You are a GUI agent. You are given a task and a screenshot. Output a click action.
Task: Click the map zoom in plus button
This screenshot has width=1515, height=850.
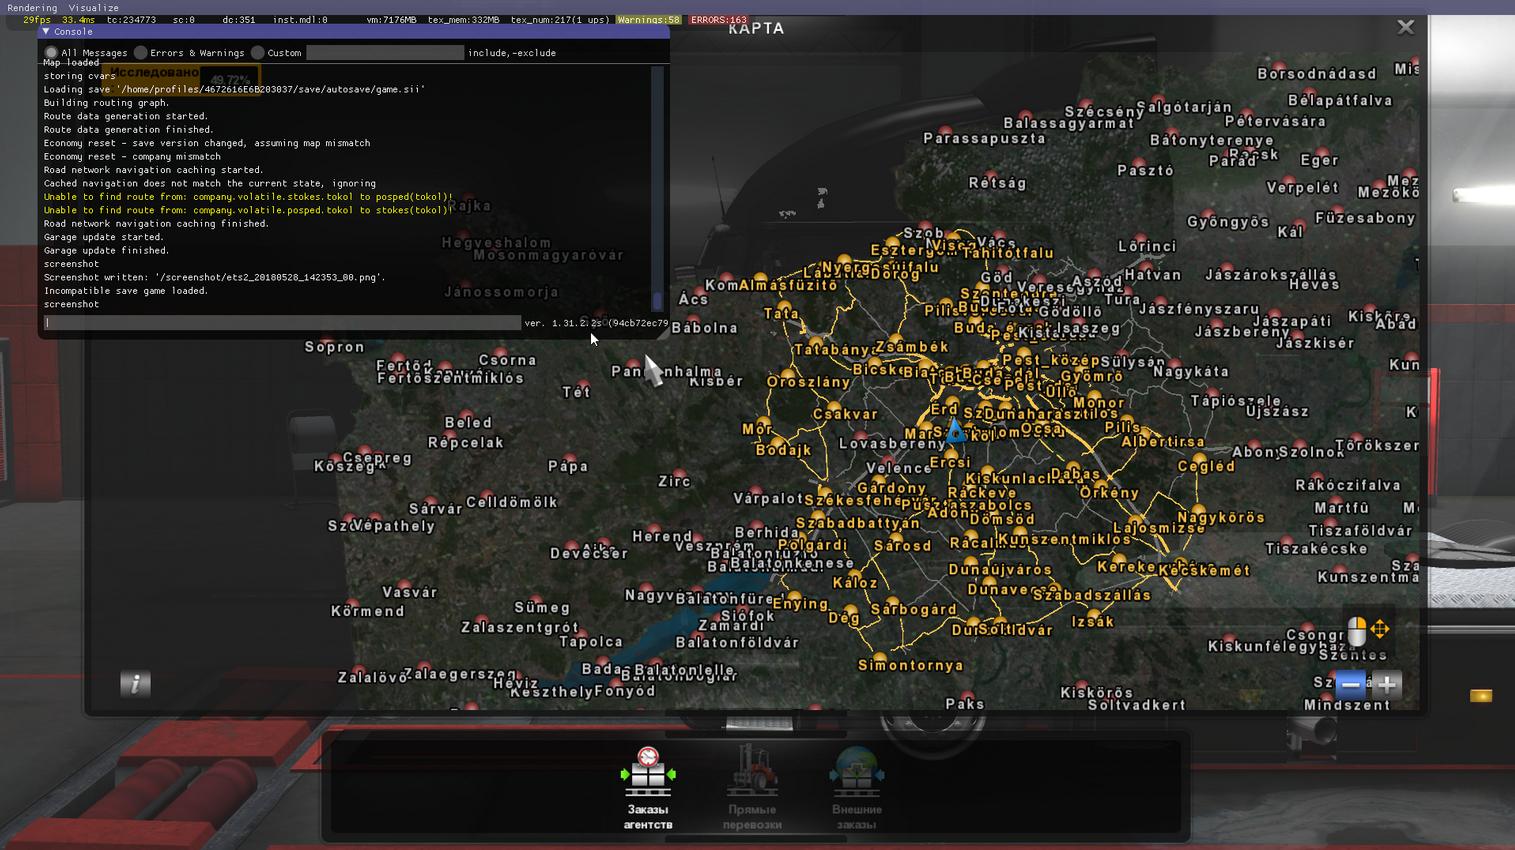(1387, 685)
